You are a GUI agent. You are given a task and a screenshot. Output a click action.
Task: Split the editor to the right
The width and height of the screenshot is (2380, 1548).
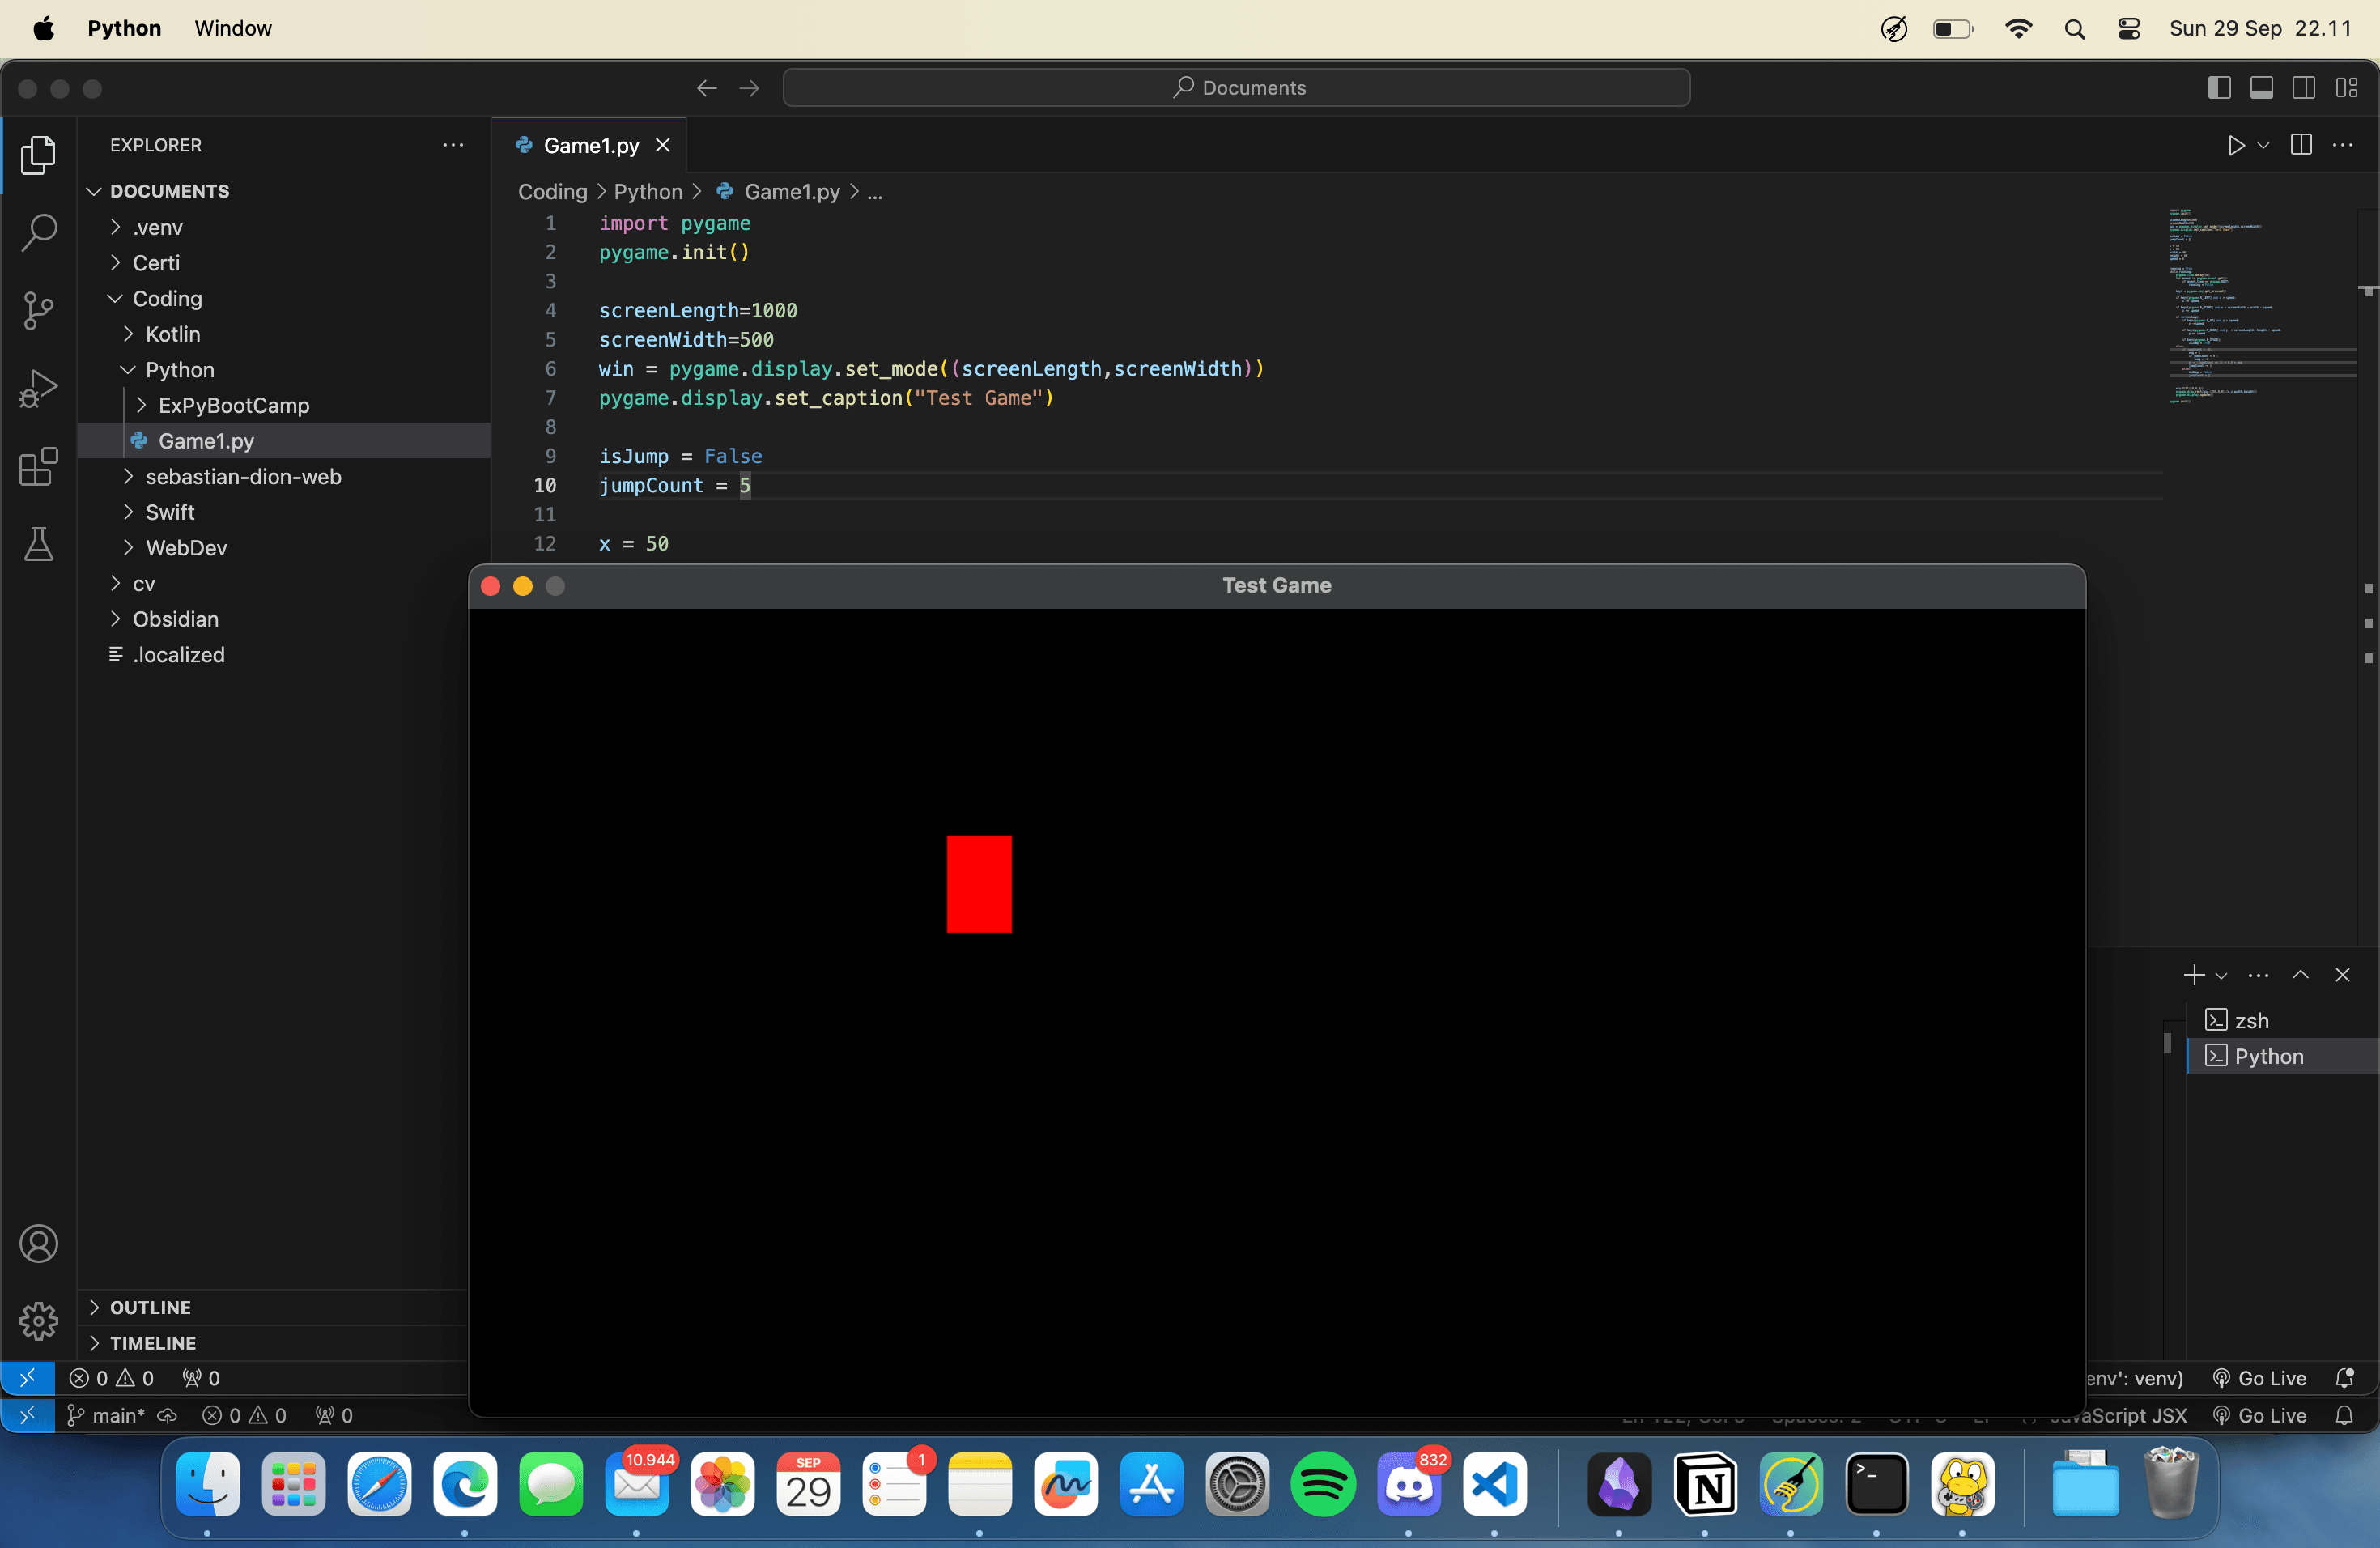[x=2300, y=146]
